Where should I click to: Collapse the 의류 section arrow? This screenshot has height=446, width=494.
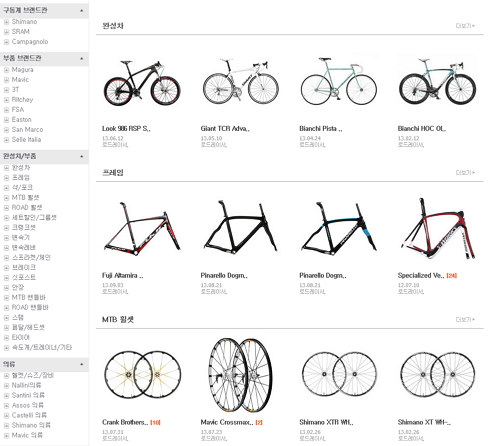pyautogui.click(x=82, y=364)
